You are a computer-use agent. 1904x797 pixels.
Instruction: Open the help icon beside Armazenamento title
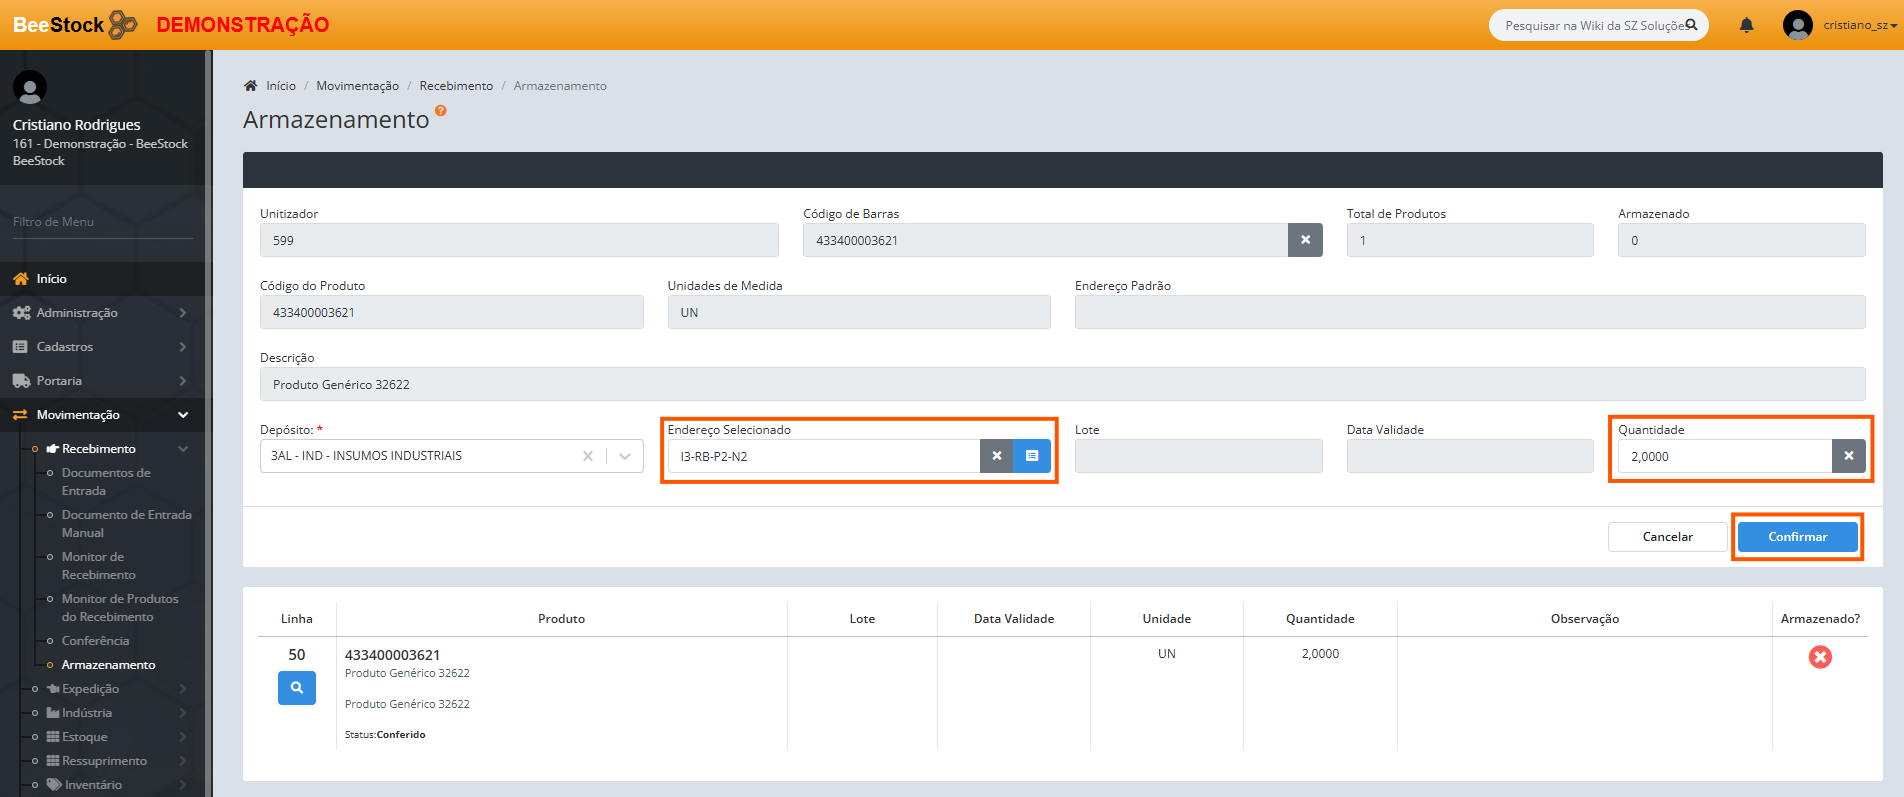pos(441,111)
